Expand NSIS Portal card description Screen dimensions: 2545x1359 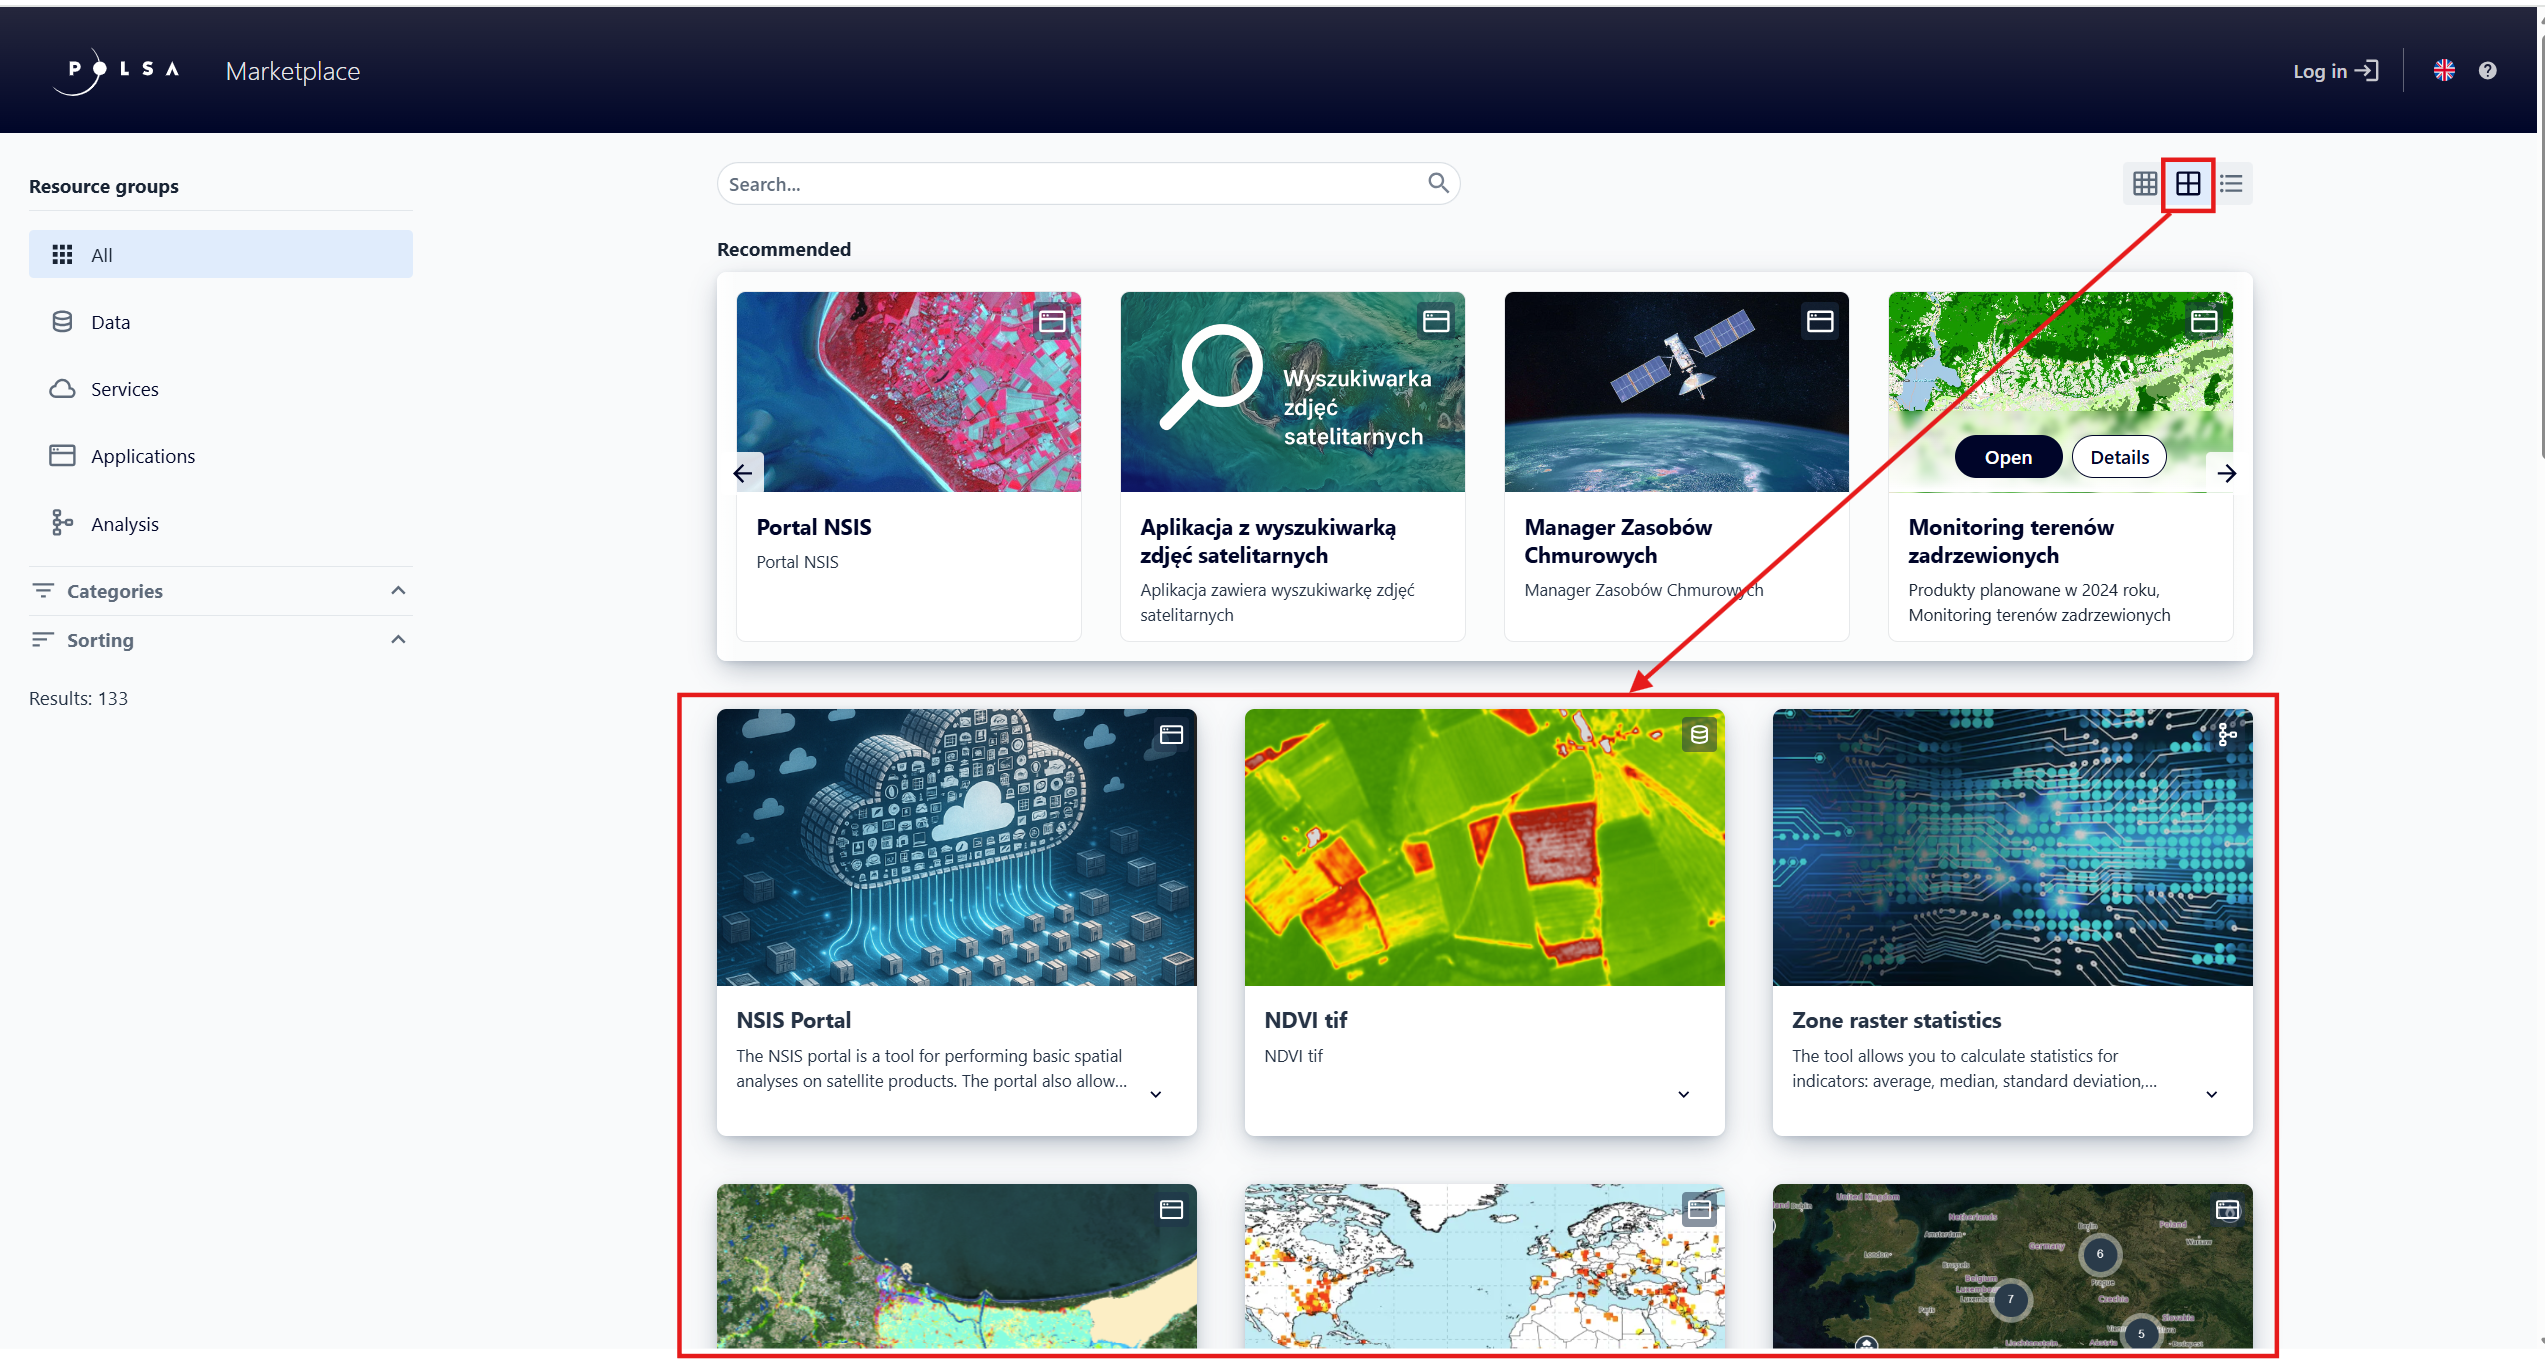coord(1155,1094)
